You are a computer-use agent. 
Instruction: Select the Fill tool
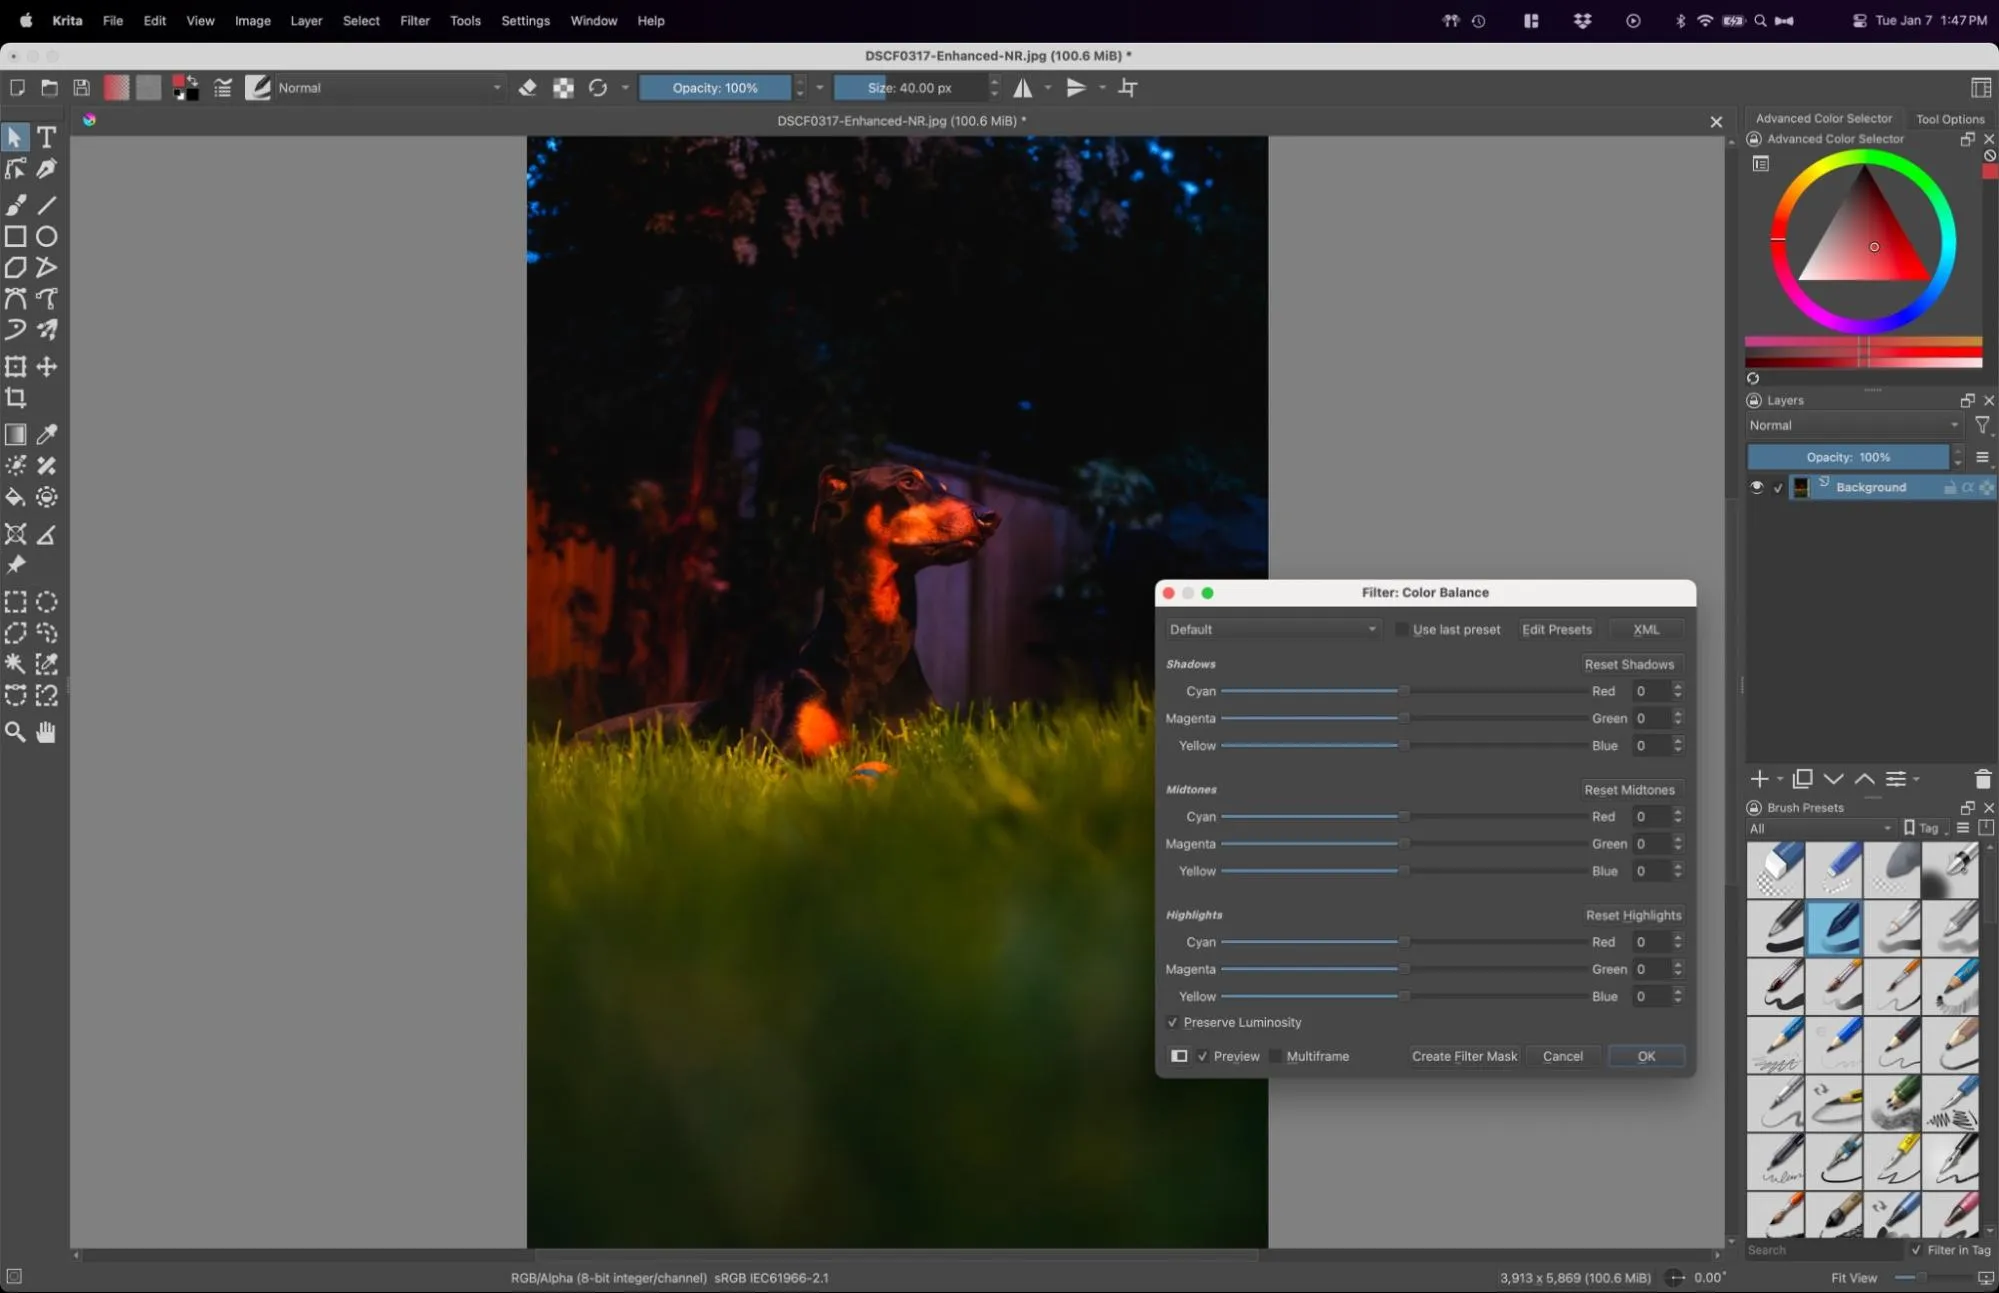16,497
